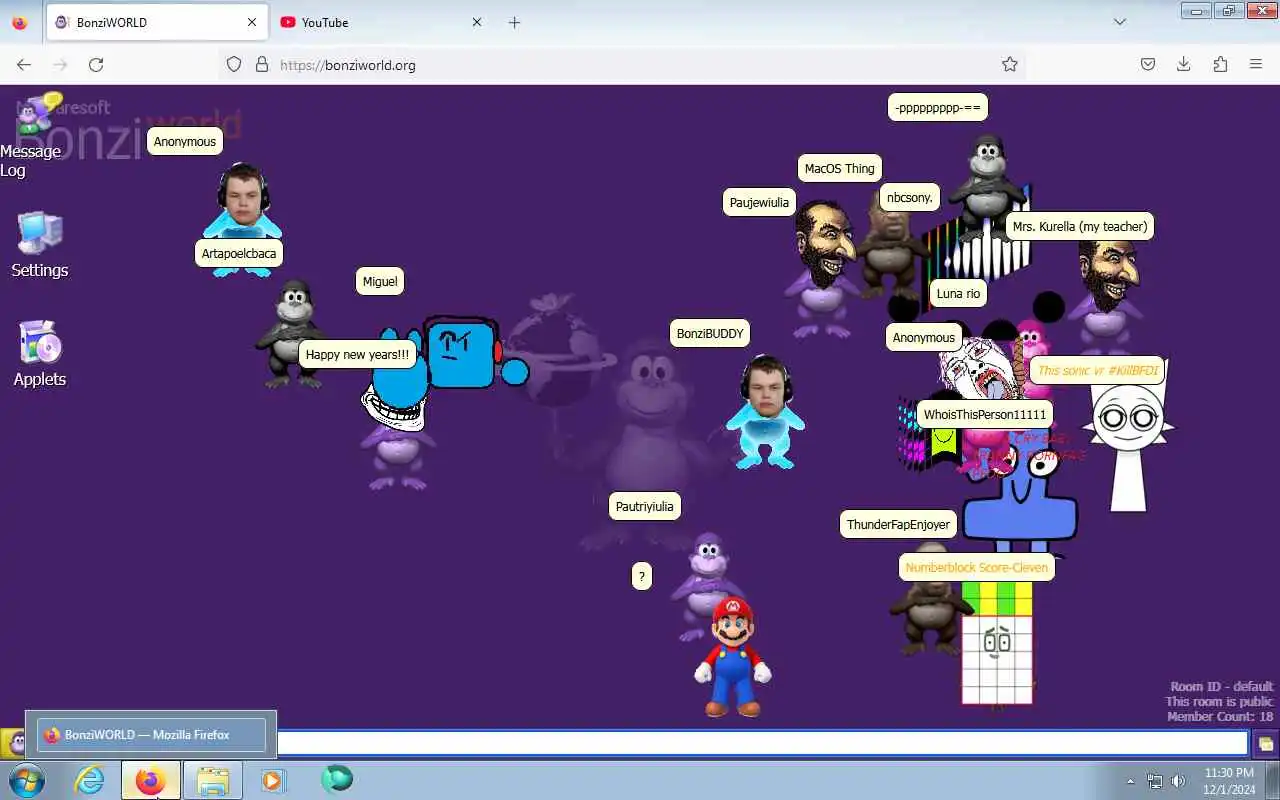Click the nbcsony. name label

(910, 197)
